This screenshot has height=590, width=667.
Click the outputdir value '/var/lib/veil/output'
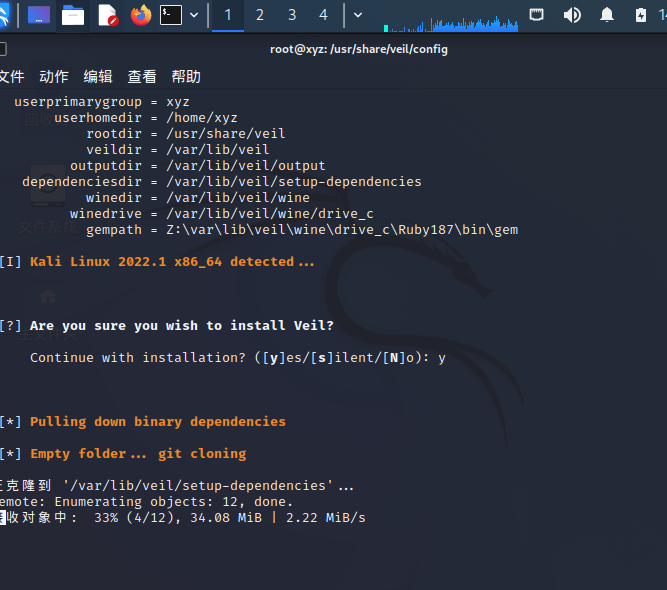click(245, 165)
